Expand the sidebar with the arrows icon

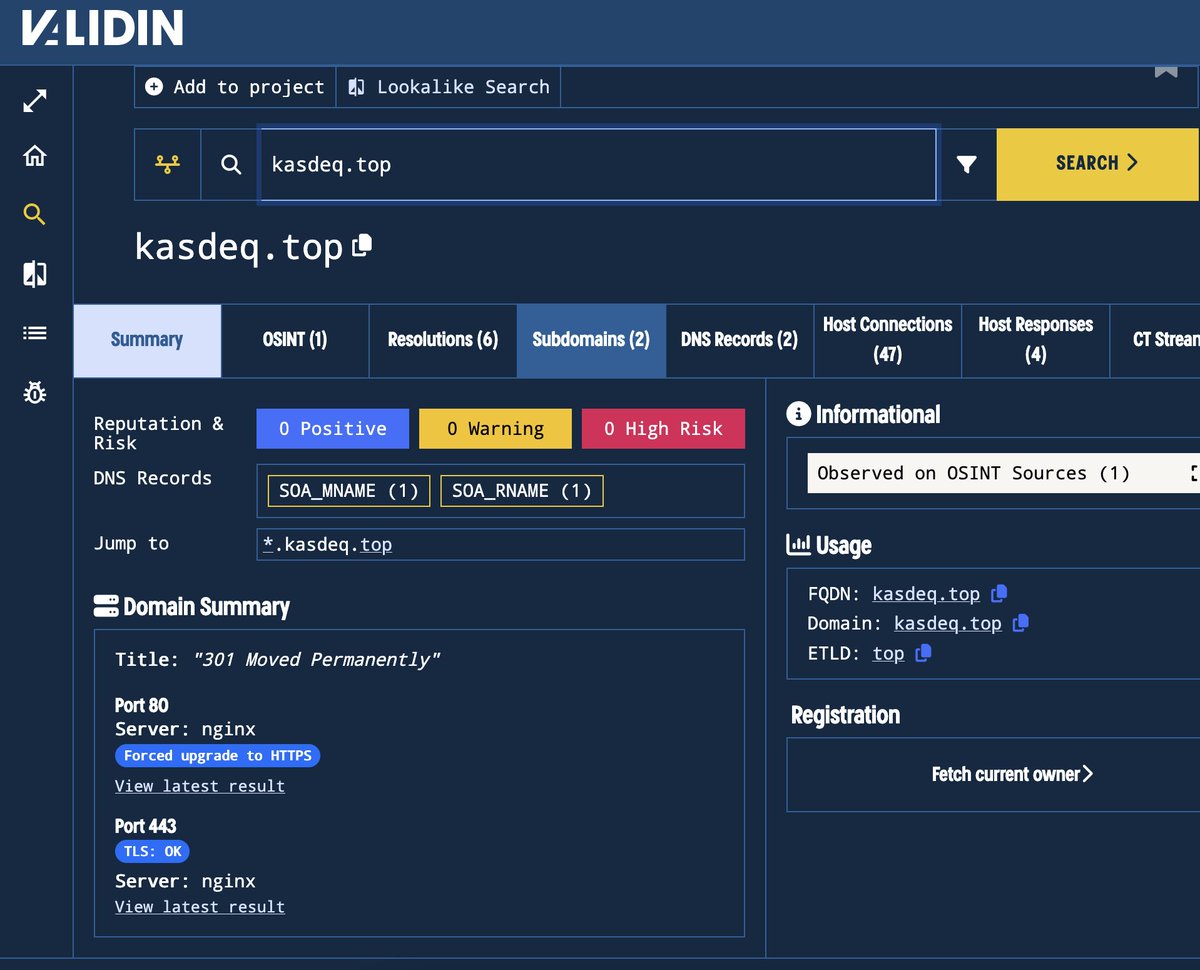[x=35, y=101]
